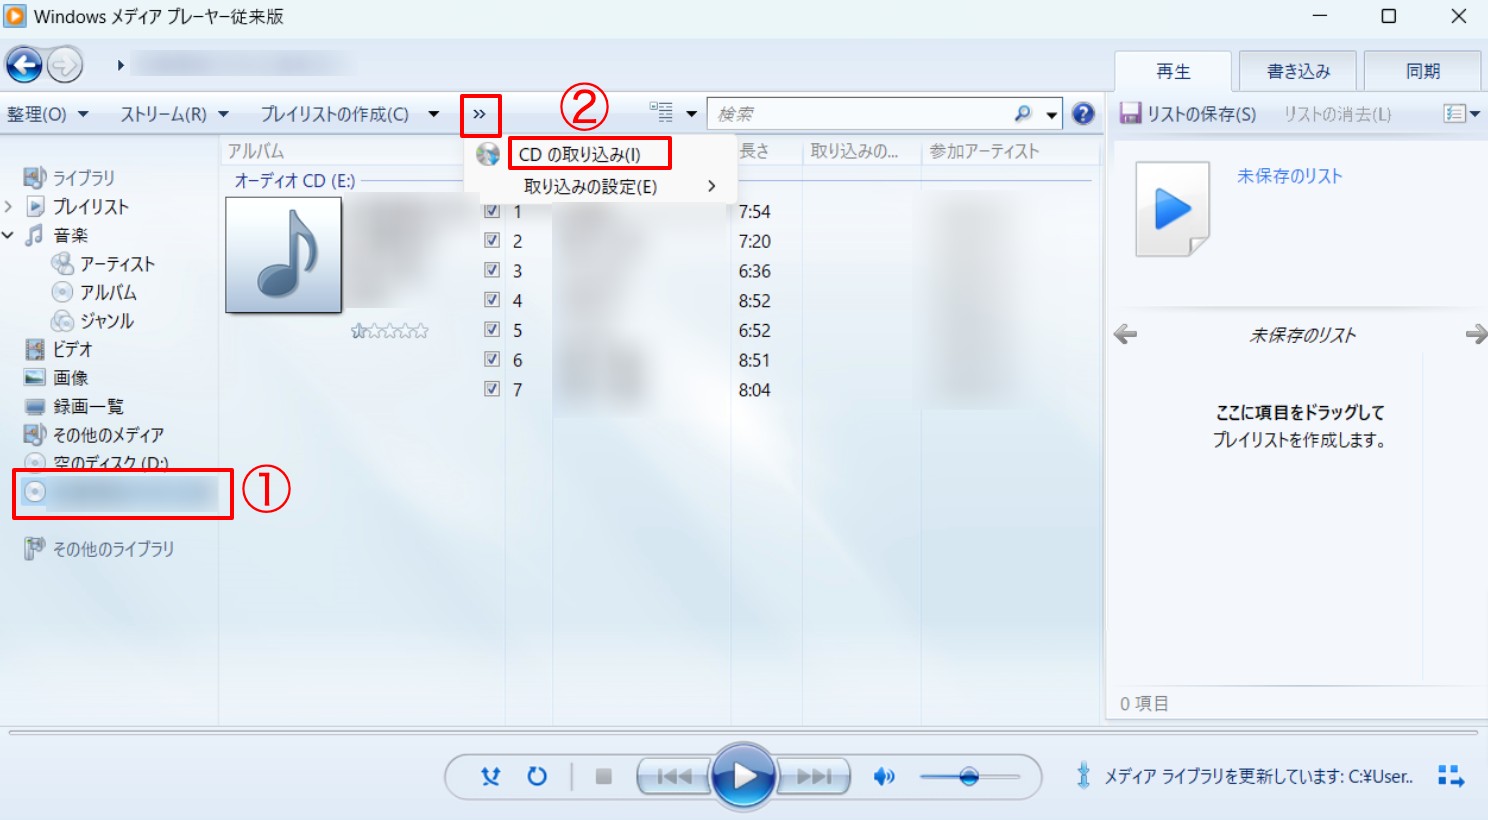The width and height of the screenshot is (1488, 820).
Task: Collapse the 音楽 tree node arrow
Action: coord(9,236)
